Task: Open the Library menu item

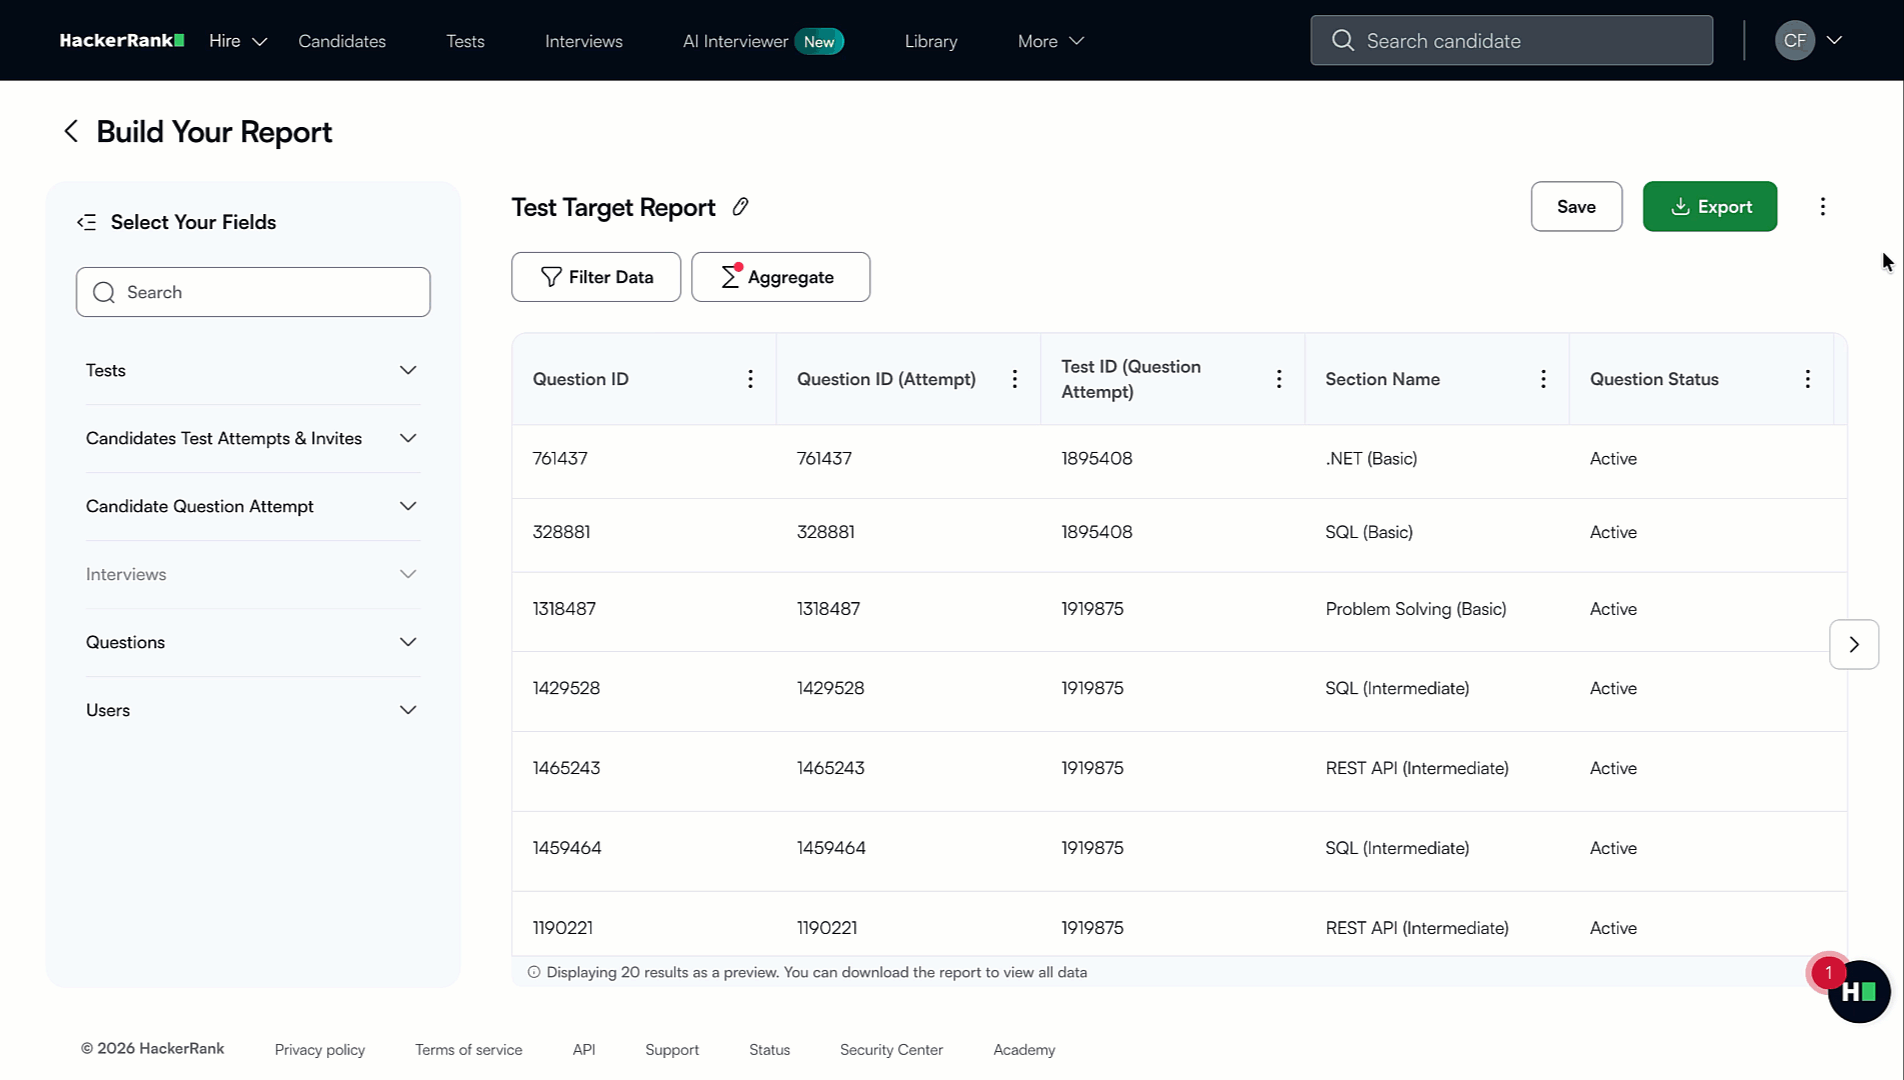Action: [x=930, y=41]
